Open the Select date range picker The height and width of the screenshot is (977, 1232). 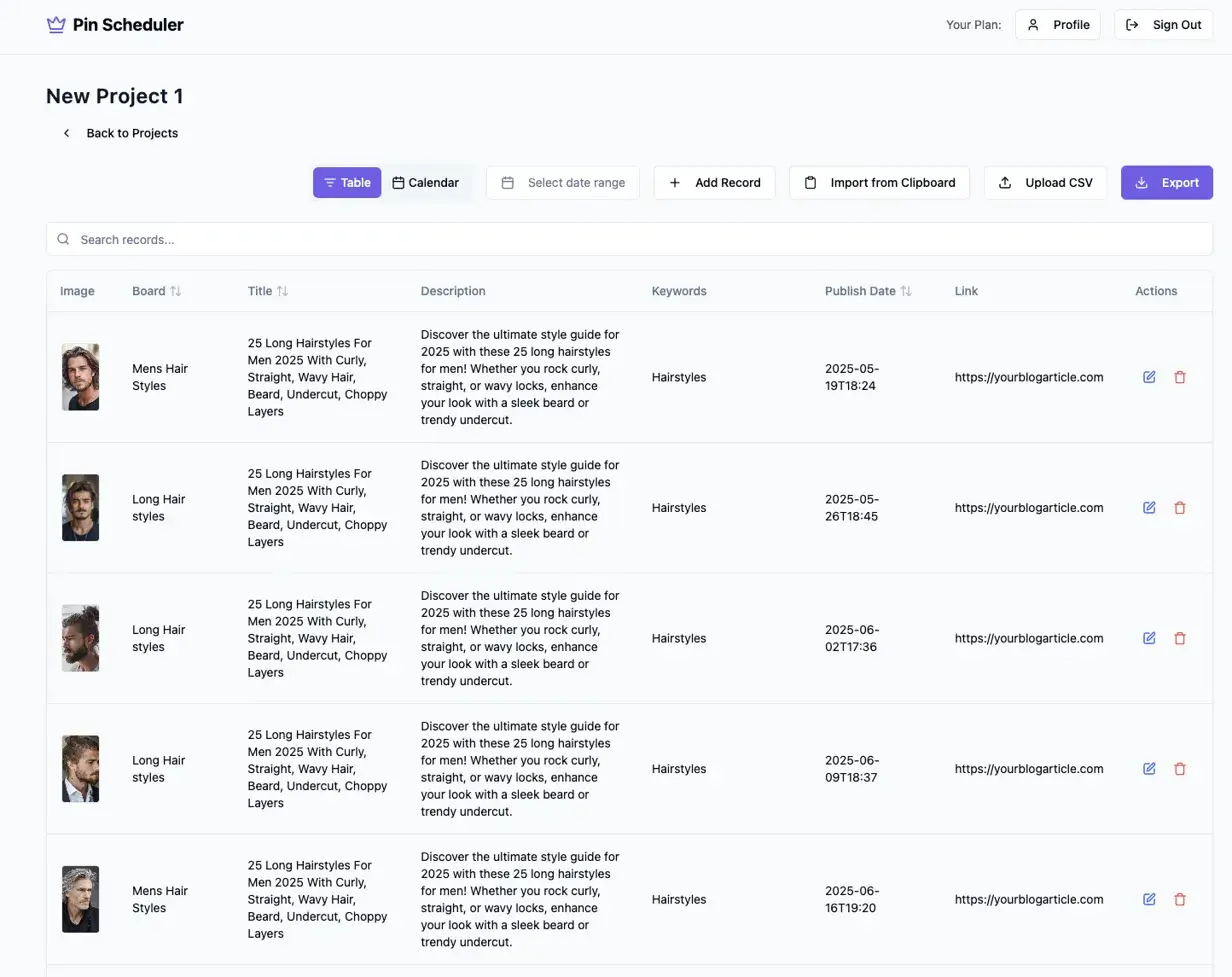pos(563,183)
